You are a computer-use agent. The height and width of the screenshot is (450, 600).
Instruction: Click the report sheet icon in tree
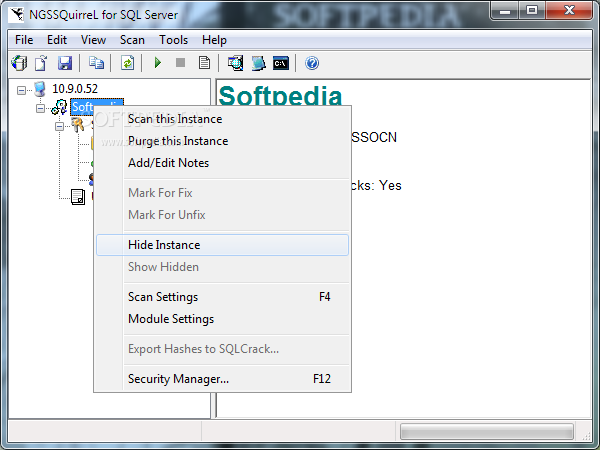point(78,197)
